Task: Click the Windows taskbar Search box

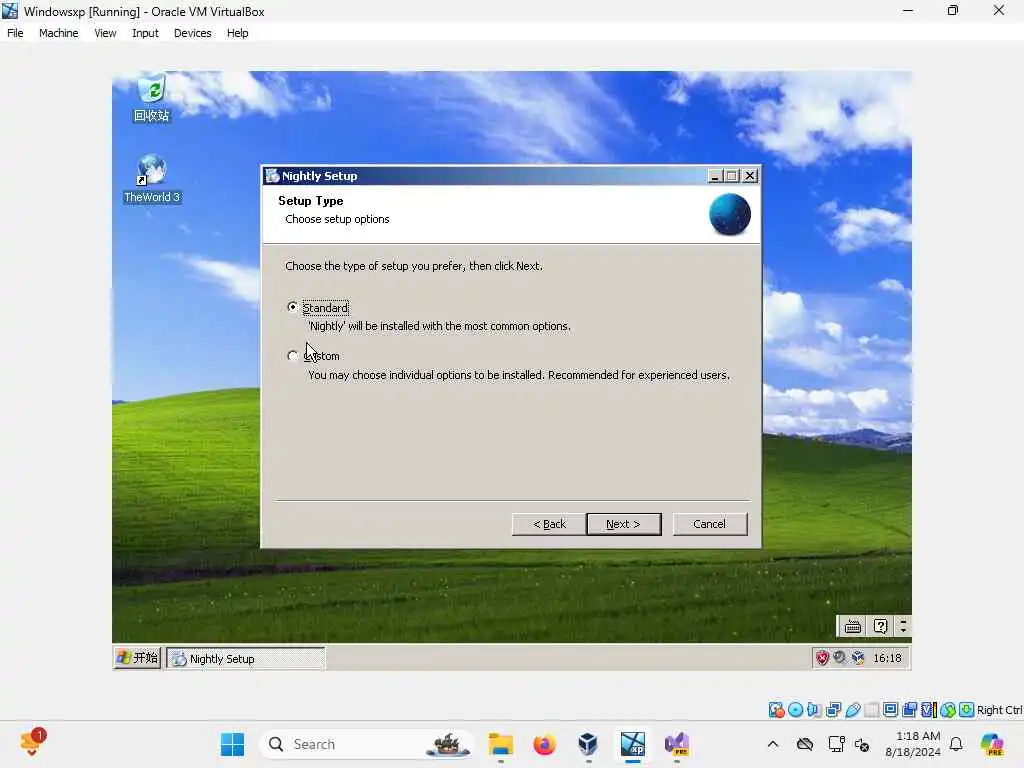Action: pos(368,744)
